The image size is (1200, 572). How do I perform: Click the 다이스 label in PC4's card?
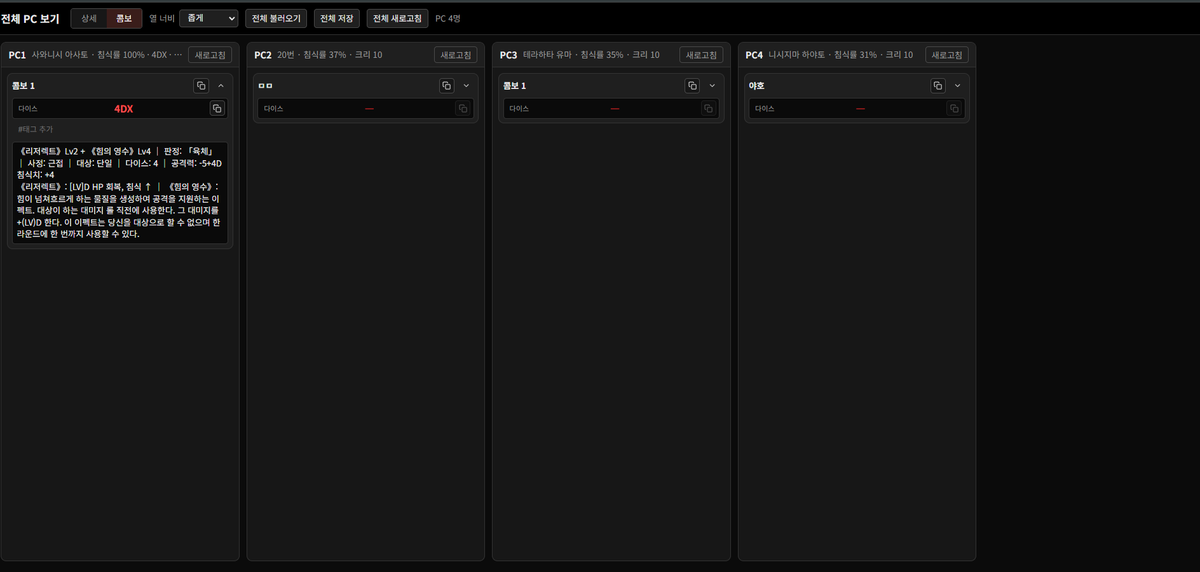(x=764, y=108)
